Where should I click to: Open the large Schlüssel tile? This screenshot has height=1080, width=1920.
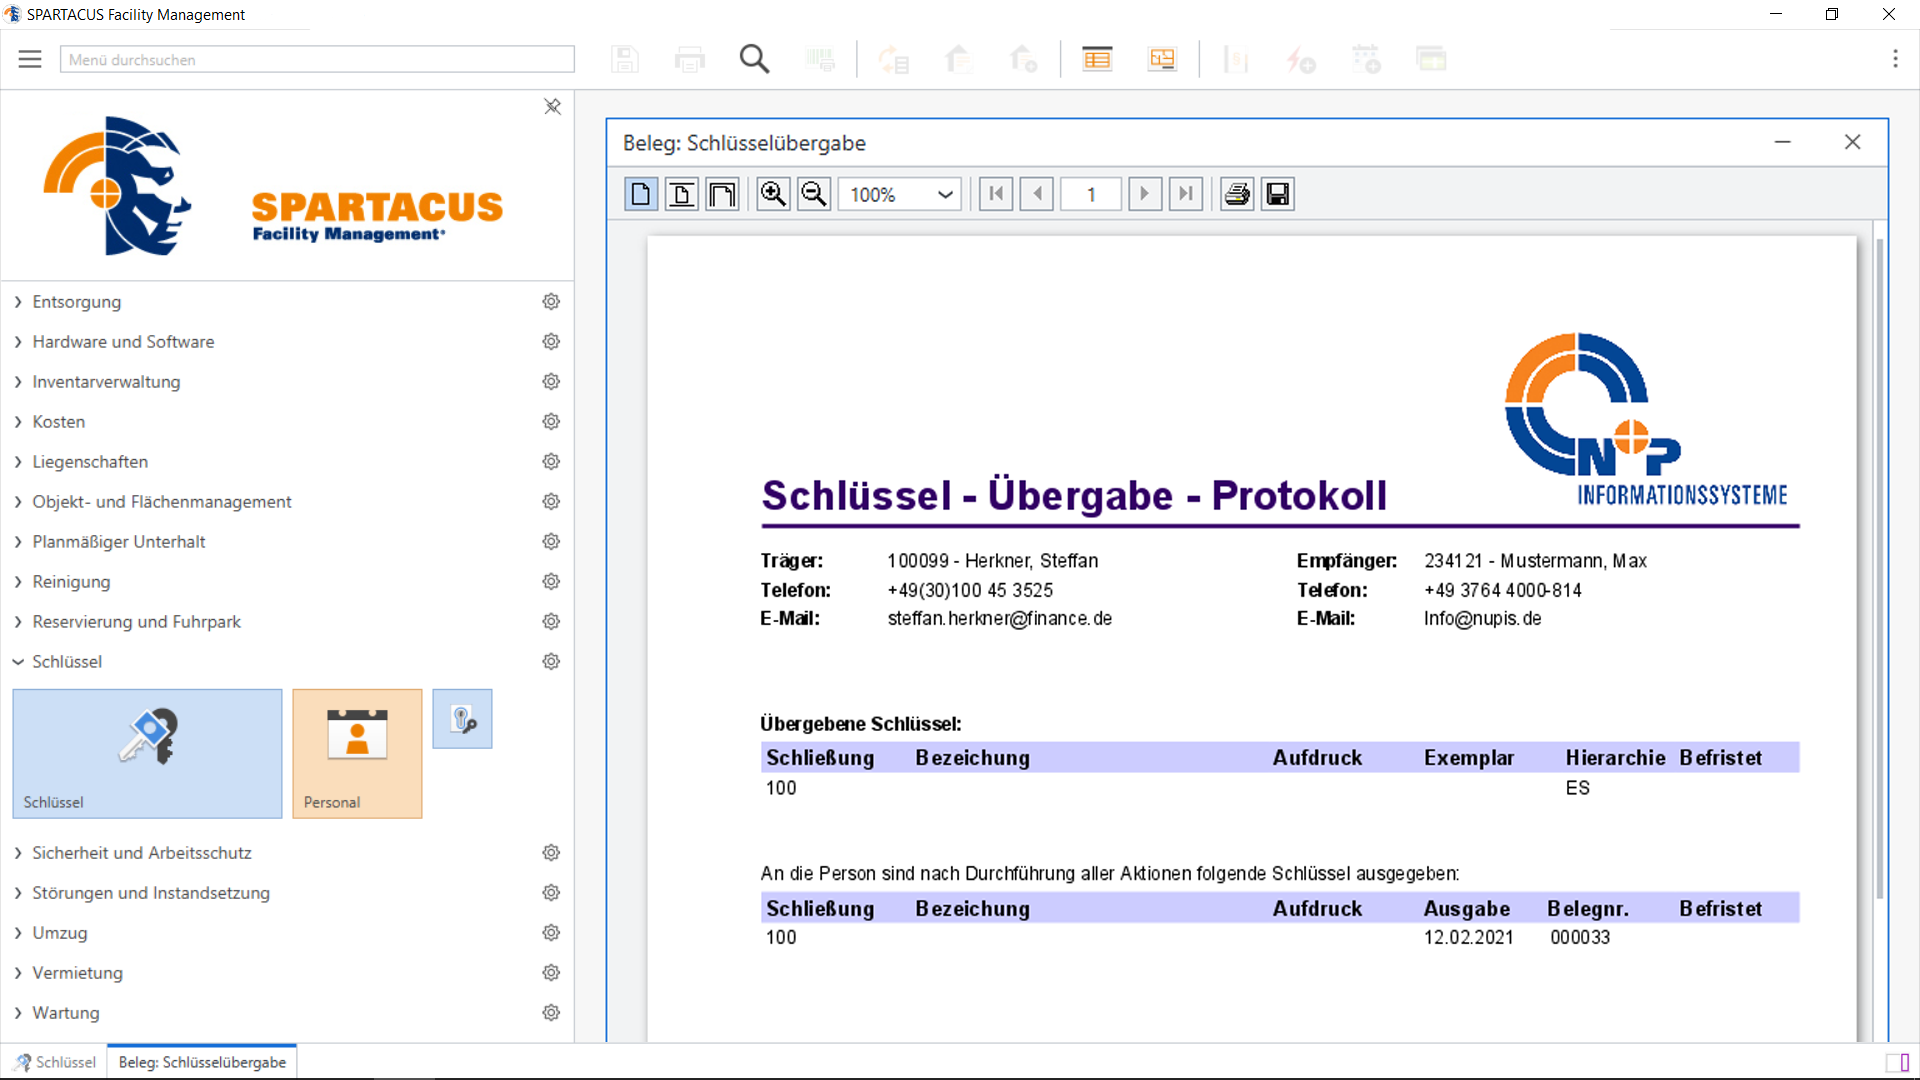[x=147, y=753]
